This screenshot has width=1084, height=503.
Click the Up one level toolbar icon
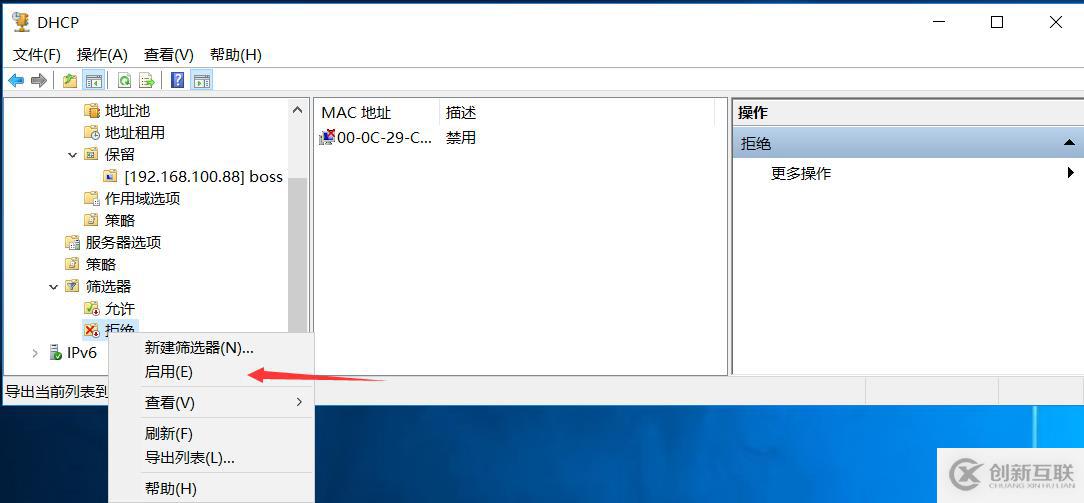70,81
